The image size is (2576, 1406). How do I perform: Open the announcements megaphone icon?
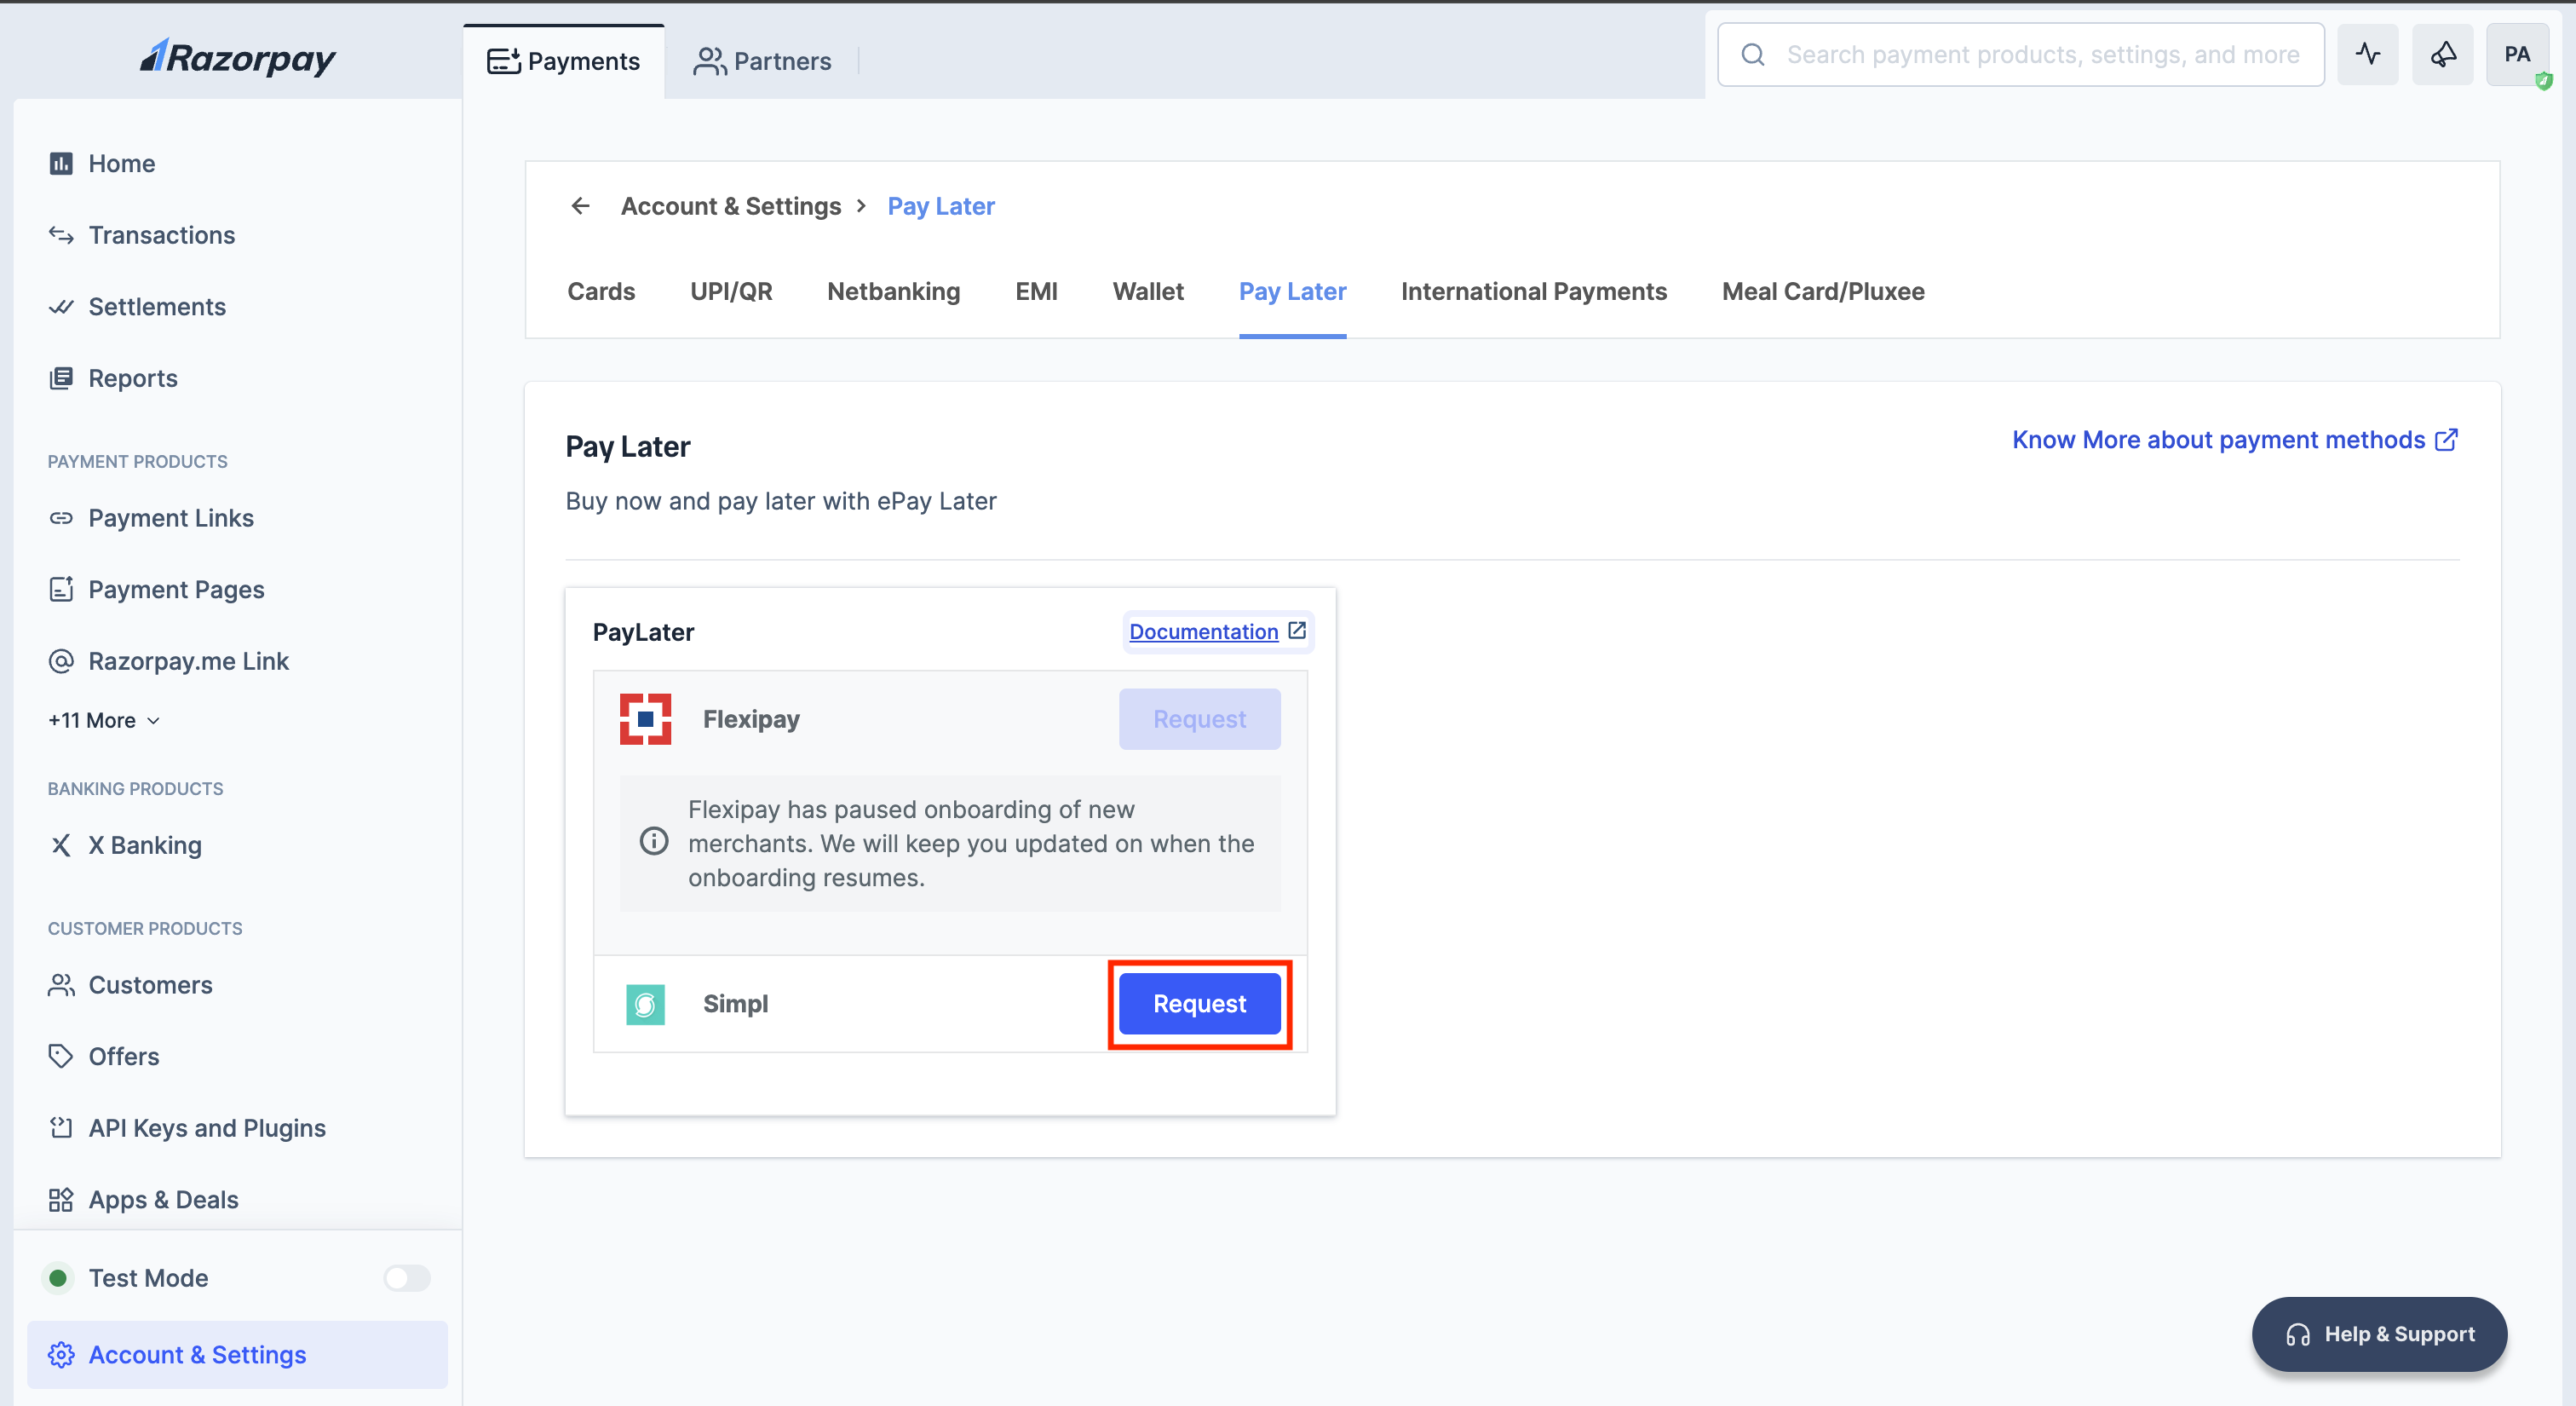pos(2442,55)
